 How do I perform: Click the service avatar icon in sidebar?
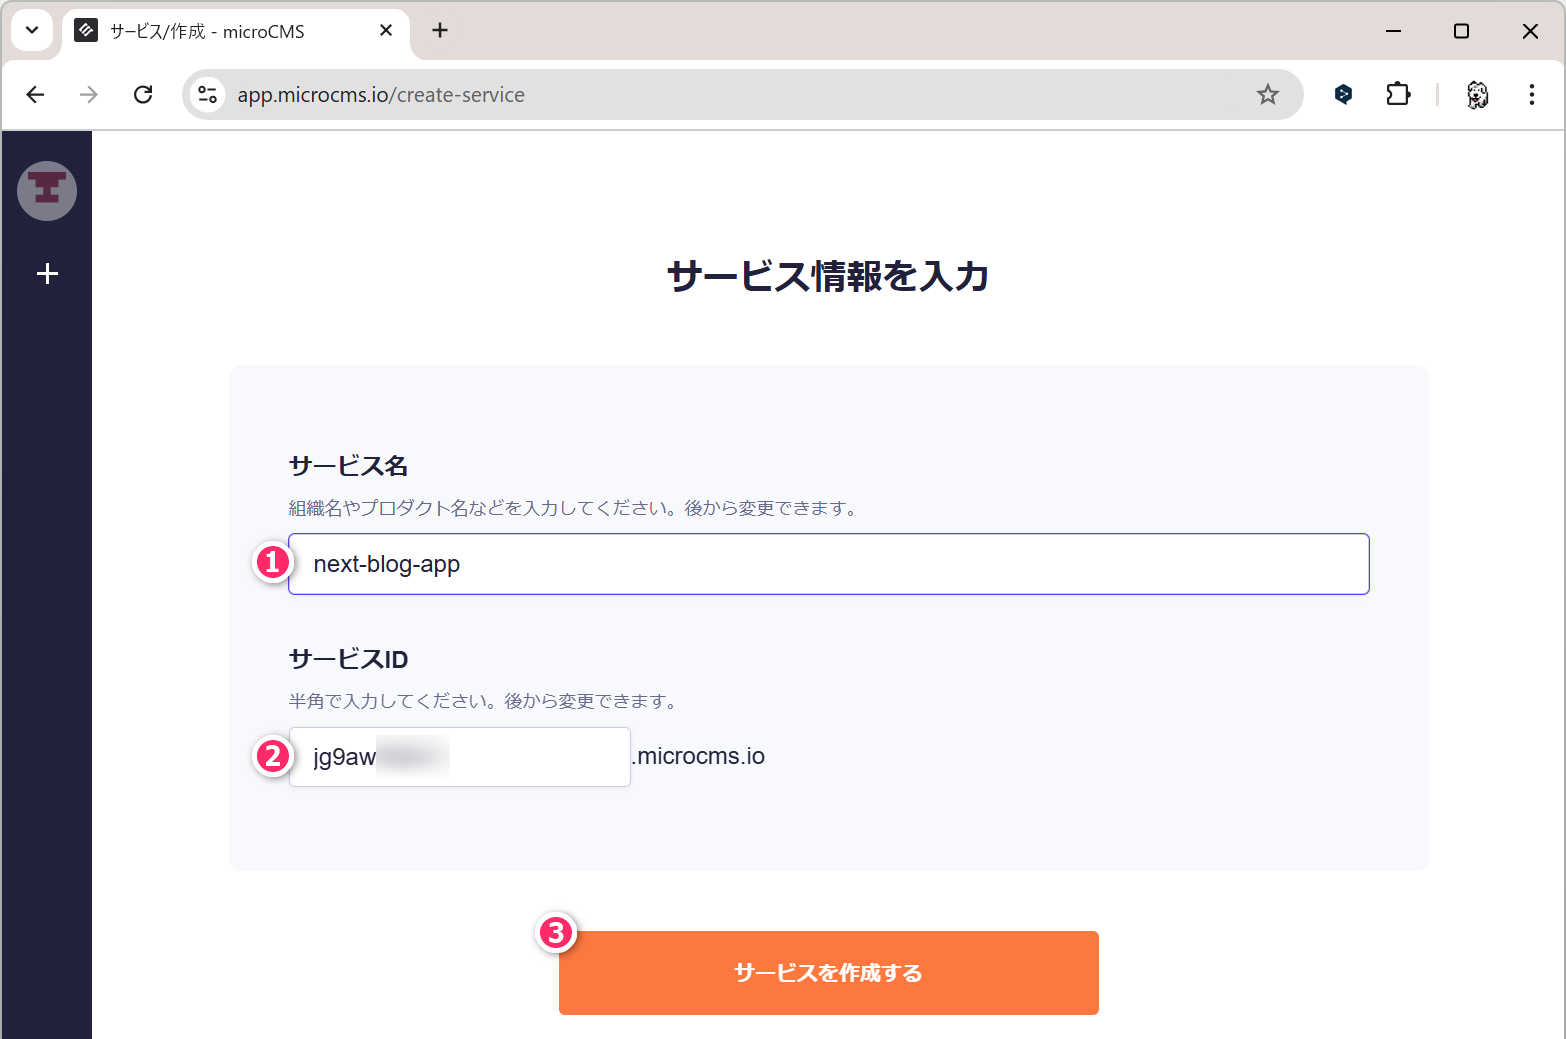tap(47, 191)
